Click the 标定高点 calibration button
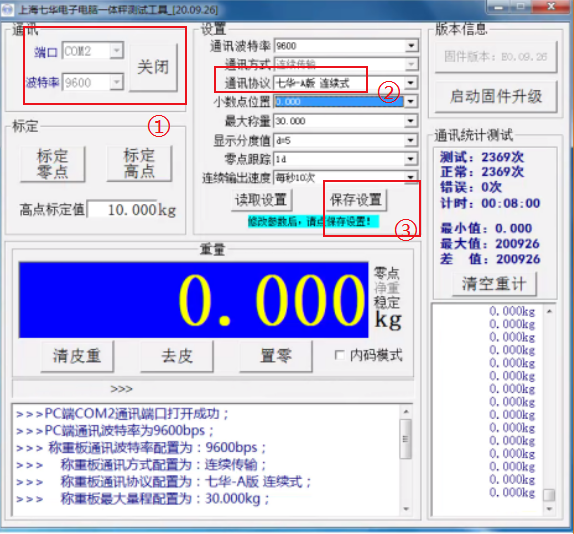 [139, 163]
